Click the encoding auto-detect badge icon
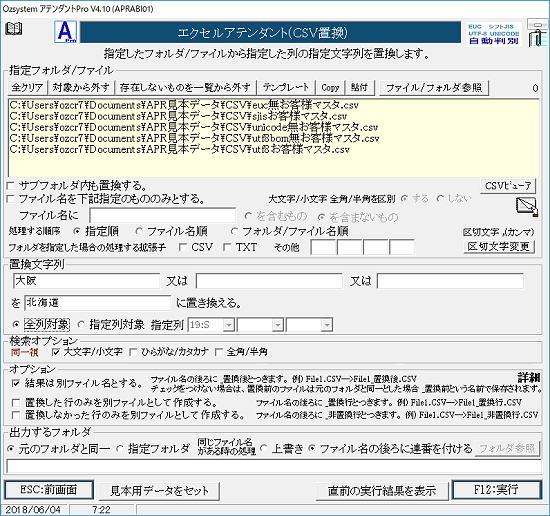The image size is (550, 516). (494, 34)
